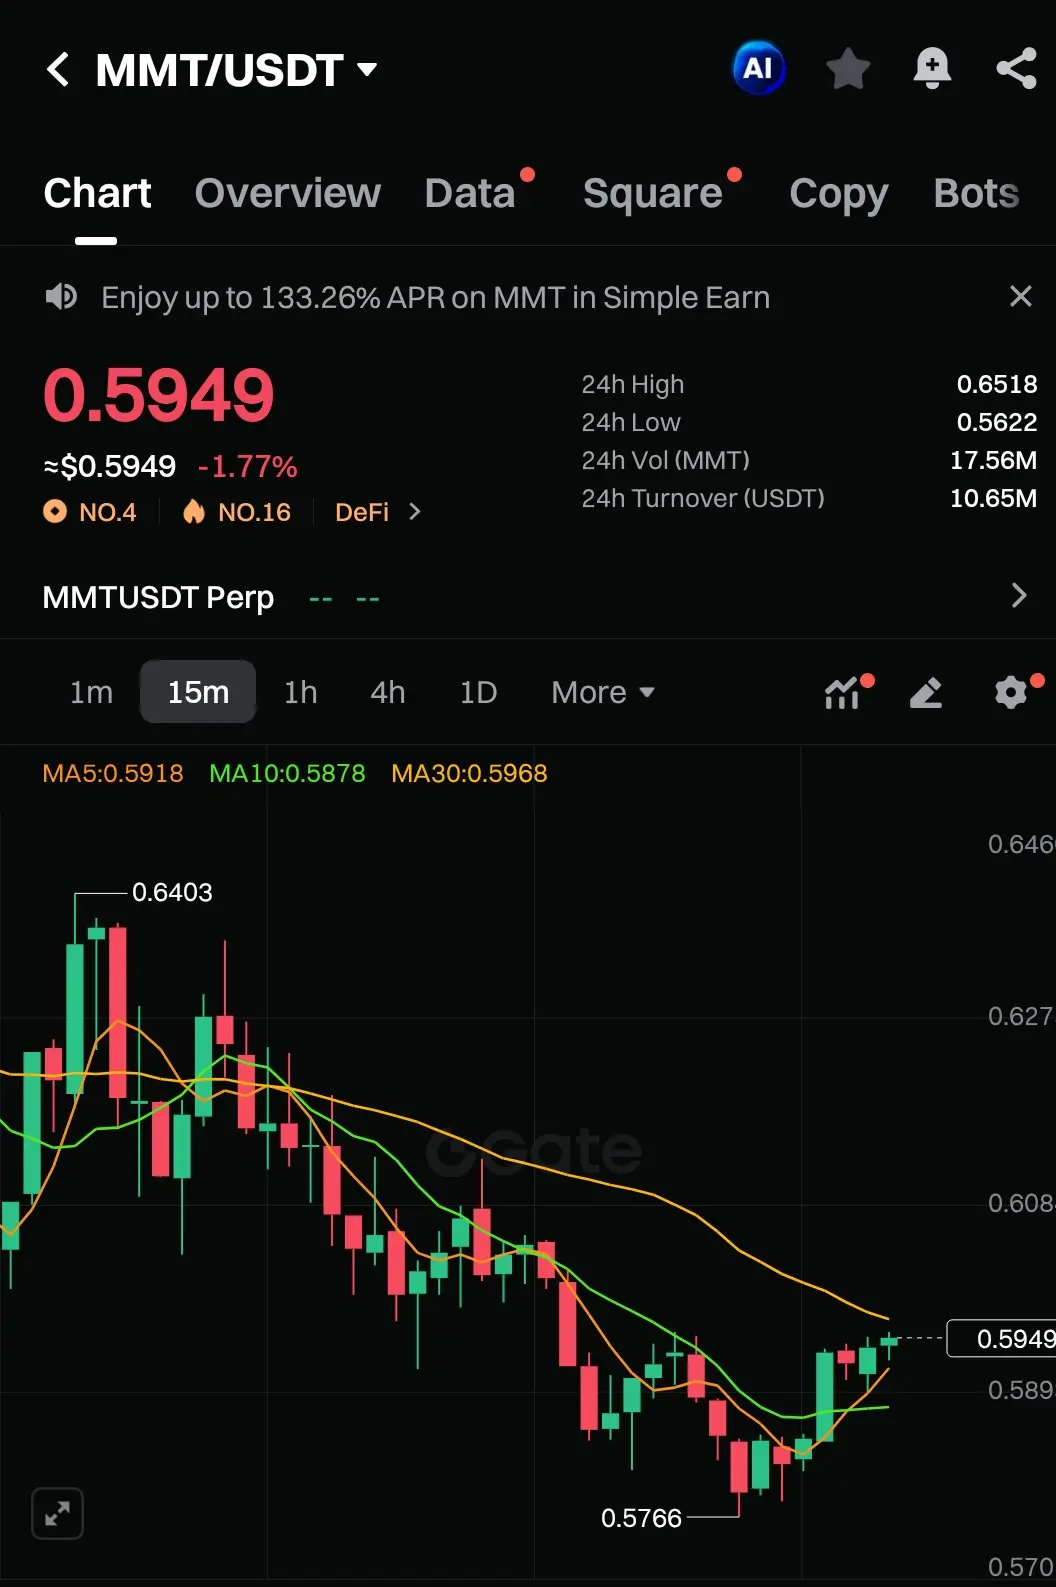Open the Bots tab
Viewport: 1056px width, 1587px height.
(x=976, y=193)
